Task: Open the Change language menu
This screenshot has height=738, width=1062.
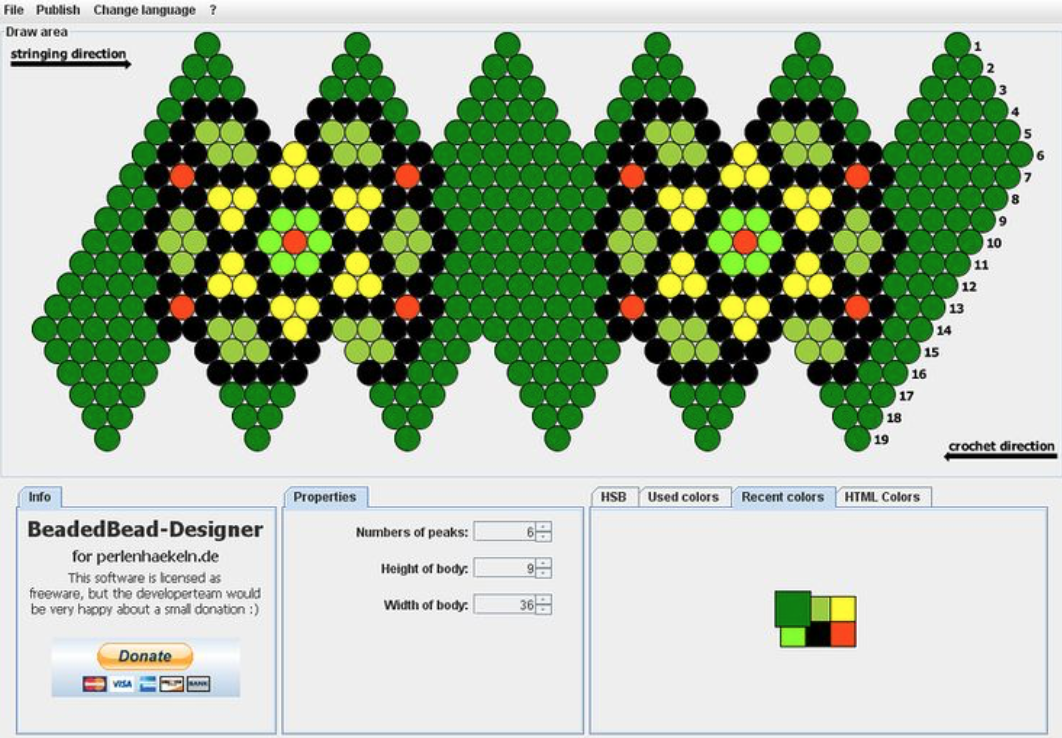Action: pyautogui.click(x=144, y=10)
